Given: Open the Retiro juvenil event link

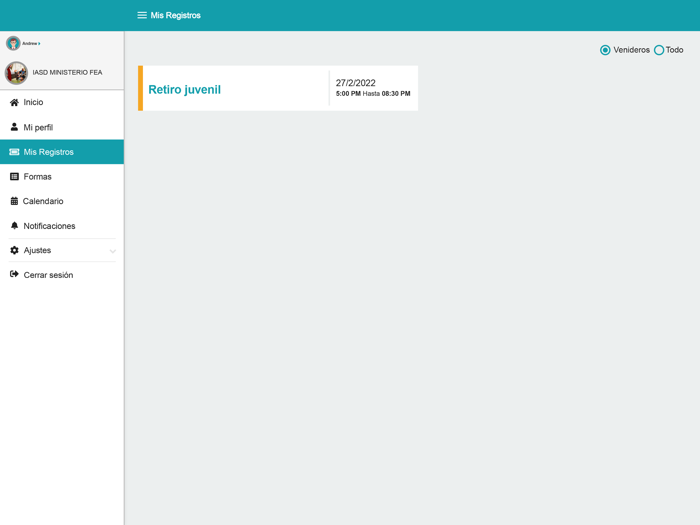Looking at the screenshot, I should [184, 89].
